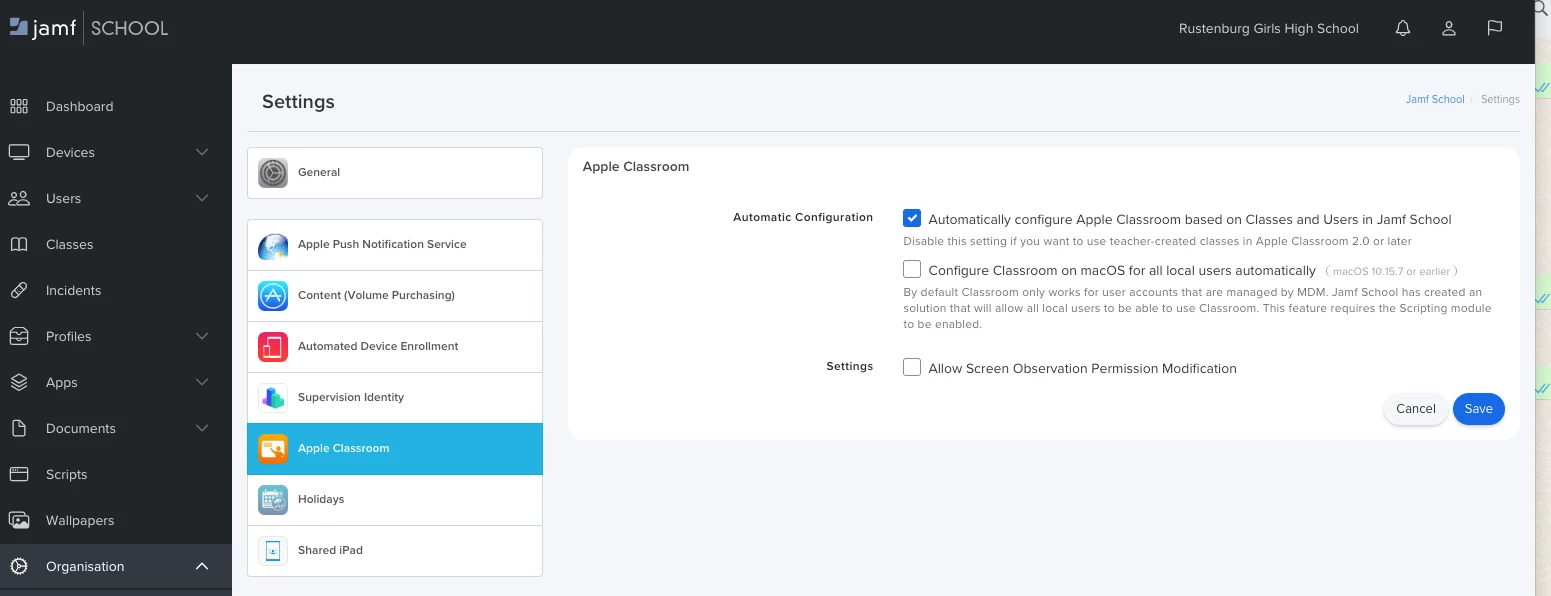Open Wallpapers in the sidebar
This screenshot has width=1551, height=596.
tap(116, 520)
